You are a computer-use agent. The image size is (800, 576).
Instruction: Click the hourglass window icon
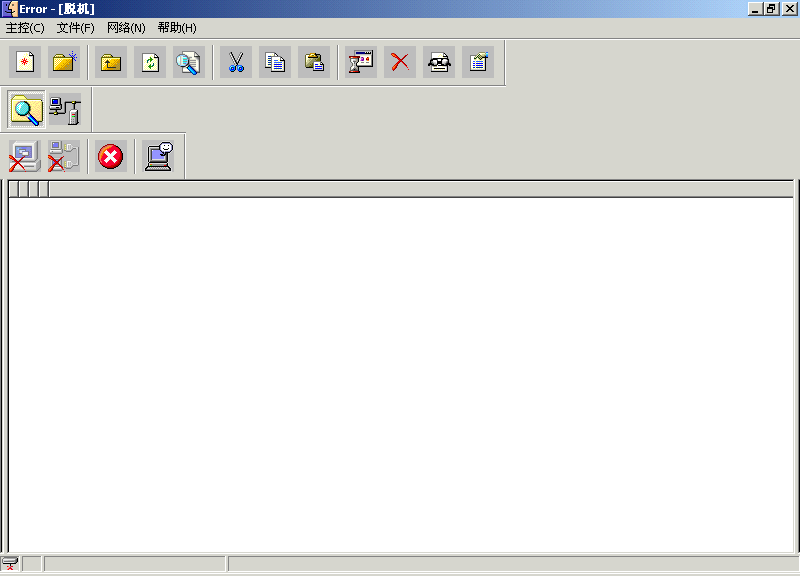(x=361, y=62)
